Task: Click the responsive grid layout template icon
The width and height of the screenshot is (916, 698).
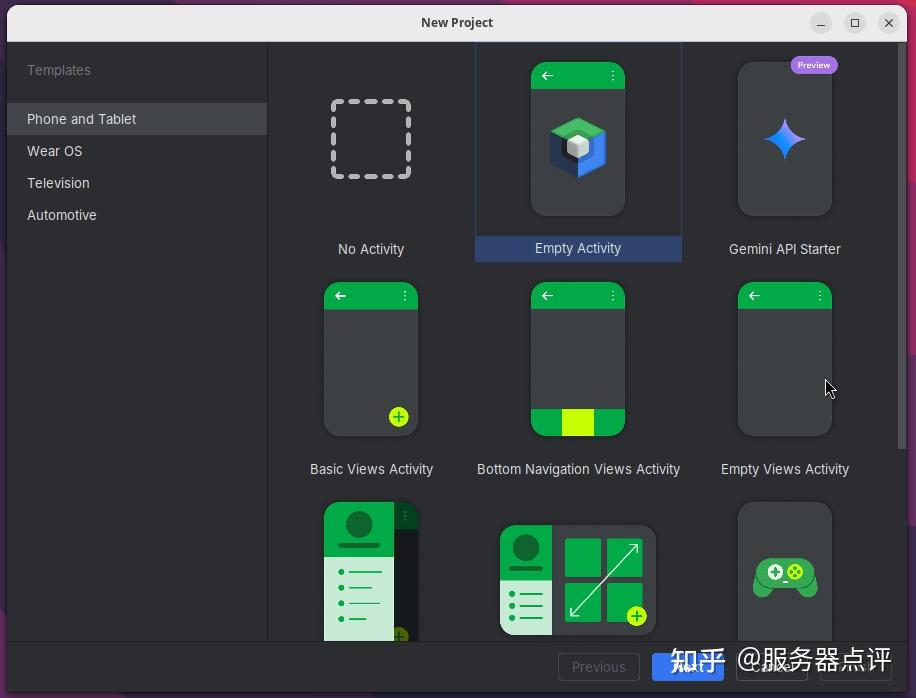Action: point(578,578)
